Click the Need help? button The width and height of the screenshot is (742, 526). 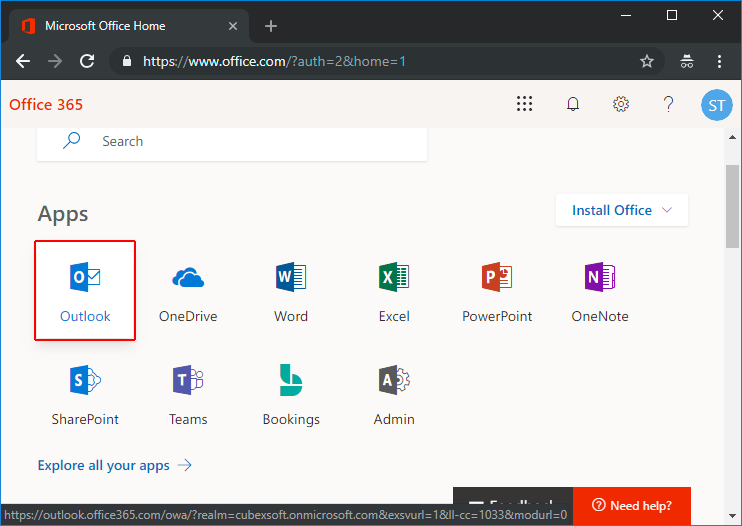632,506
